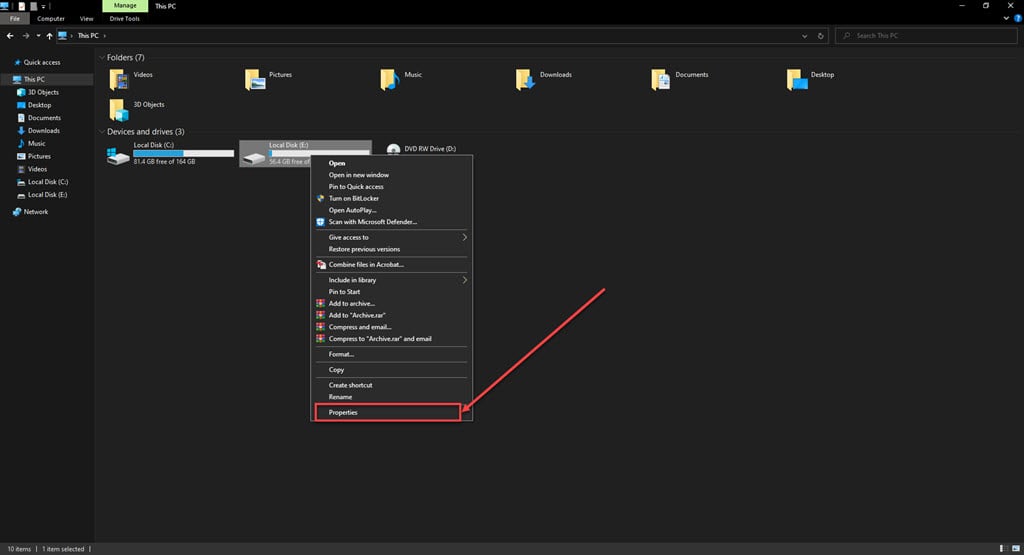This screenshot has height=555, width=1024.
Task: Open the View ribbon tab
Action: 86,19
